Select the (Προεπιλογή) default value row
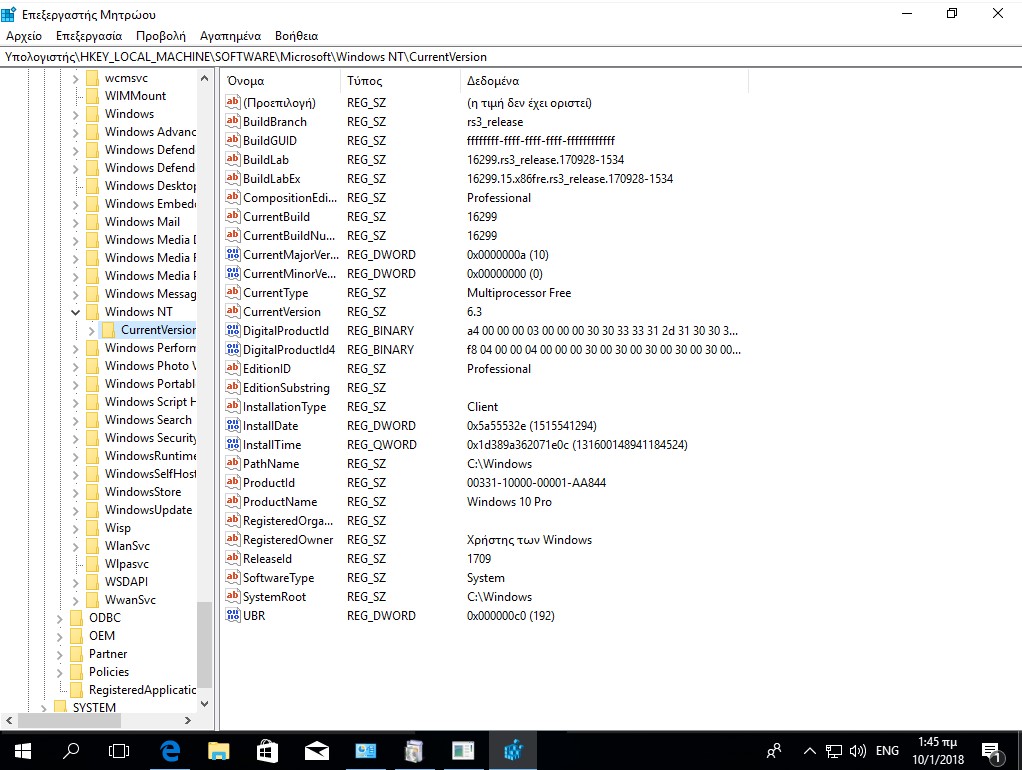Image resolution: width=1022 pixels, height=770 pixels. [x=484, y=103]
